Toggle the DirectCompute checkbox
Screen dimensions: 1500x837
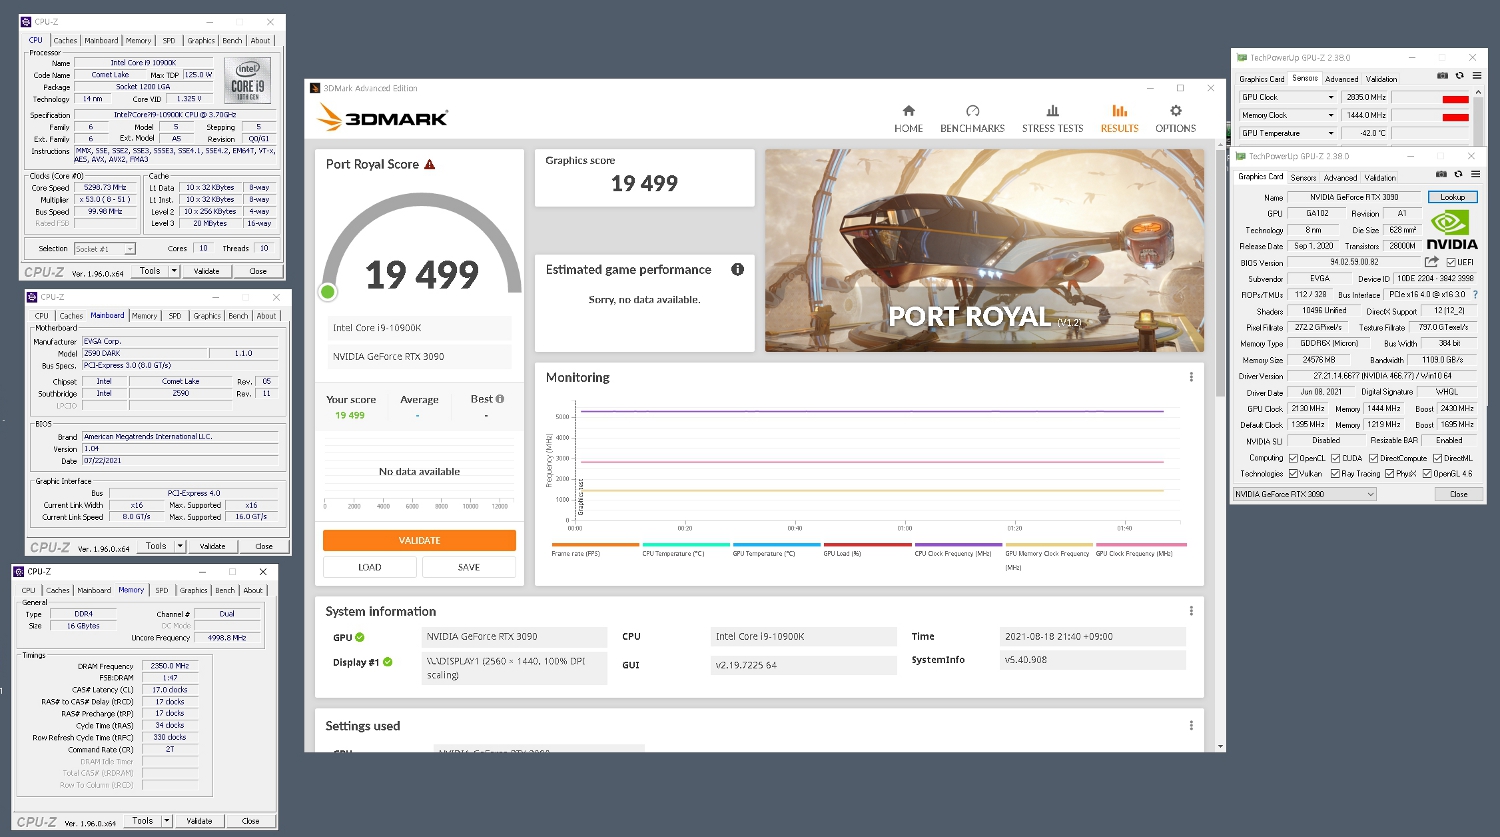coord(1373,458)
